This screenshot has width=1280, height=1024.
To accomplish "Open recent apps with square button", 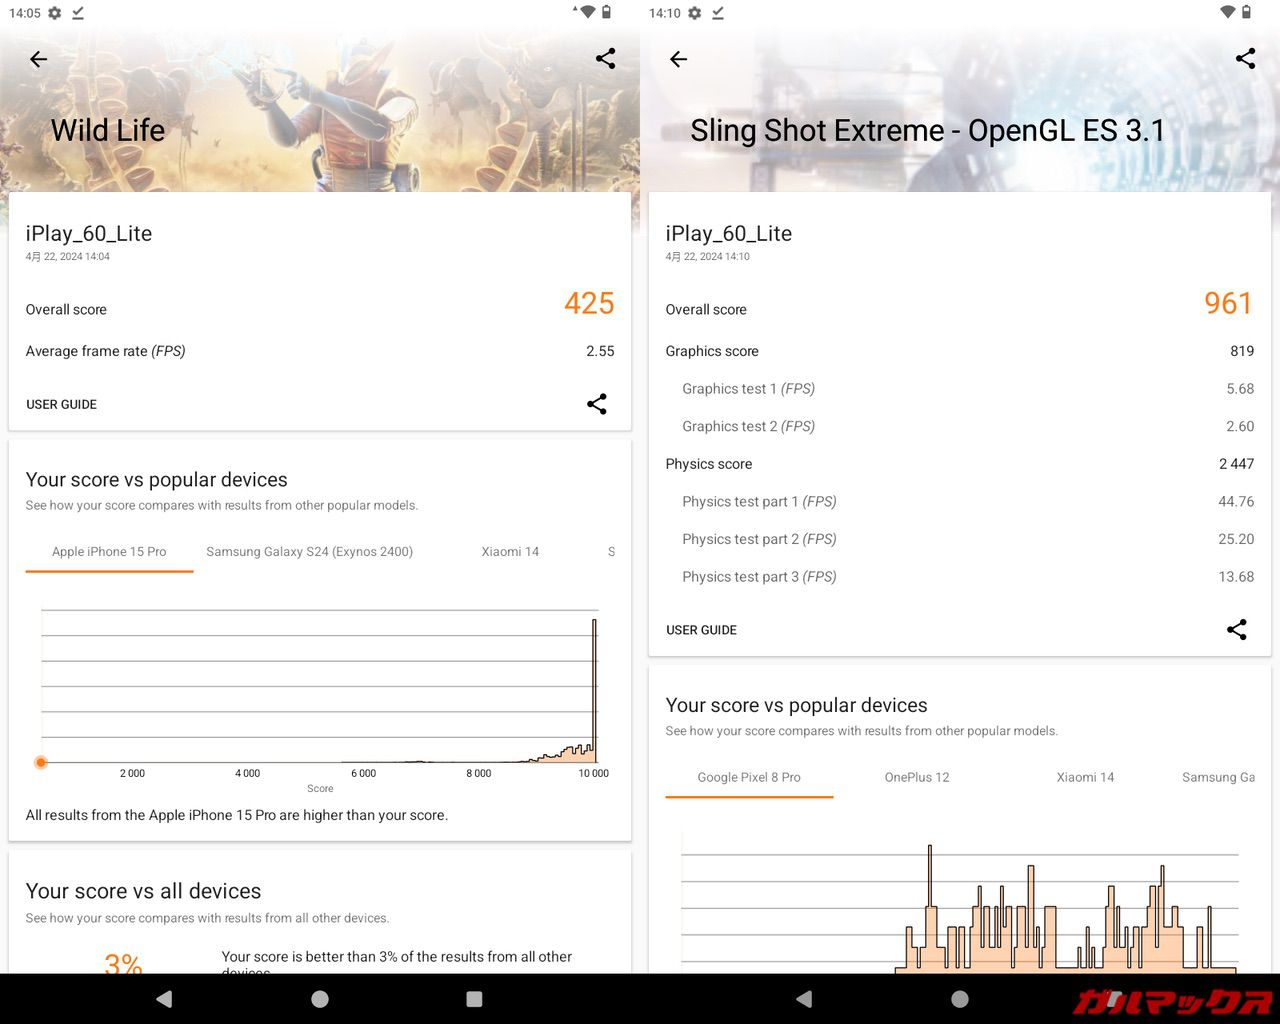I will coord(474,999).
